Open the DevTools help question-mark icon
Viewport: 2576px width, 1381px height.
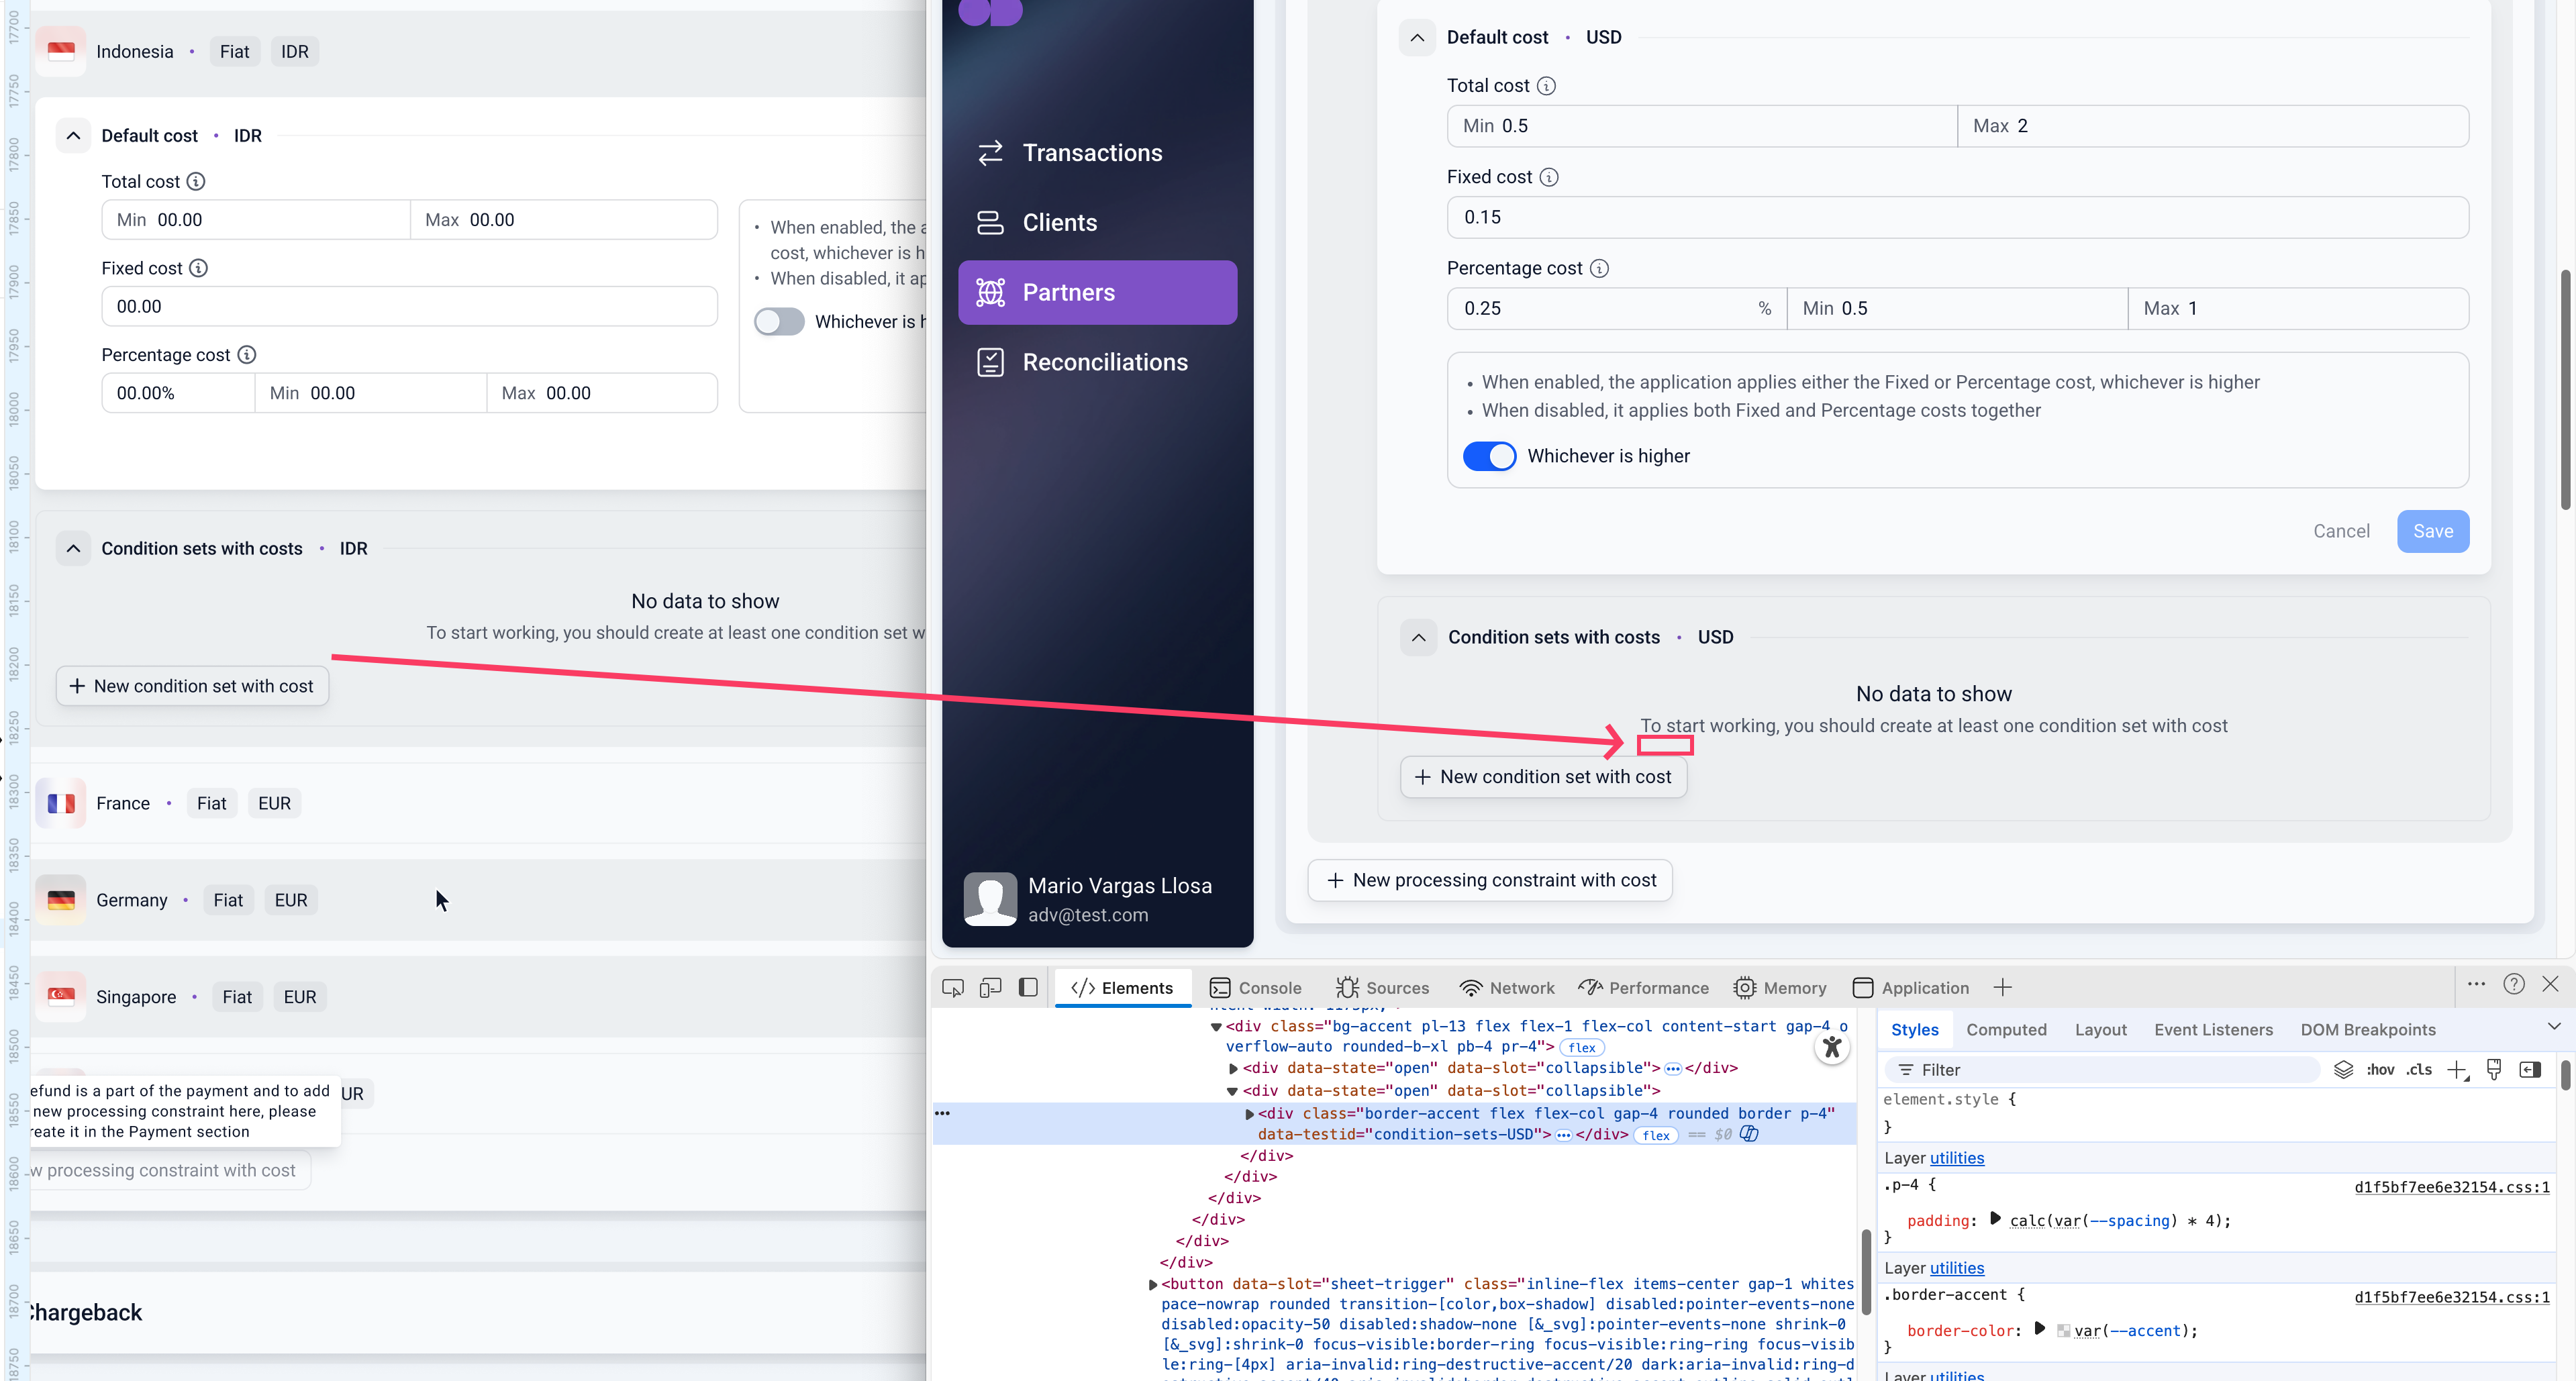[2514, 985]
